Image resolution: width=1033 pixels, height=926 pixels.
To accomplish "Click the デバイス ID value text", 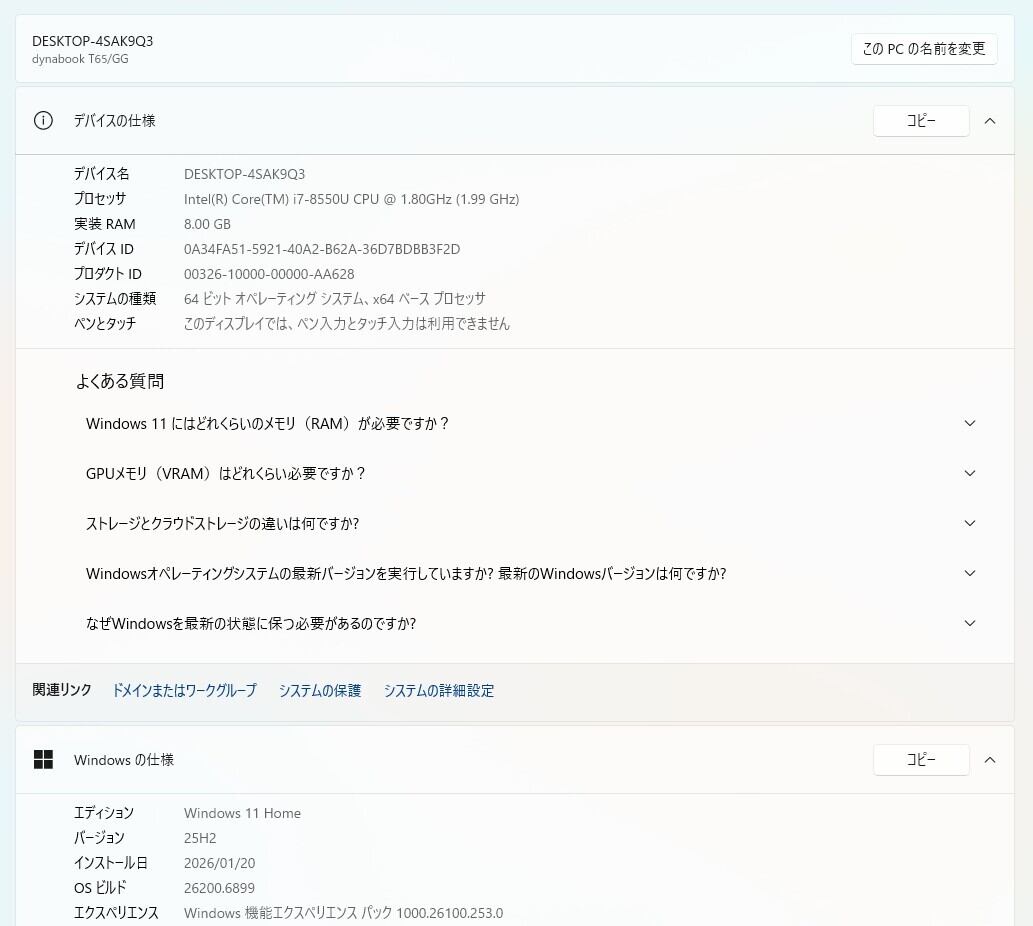I will tap(322, 249).
